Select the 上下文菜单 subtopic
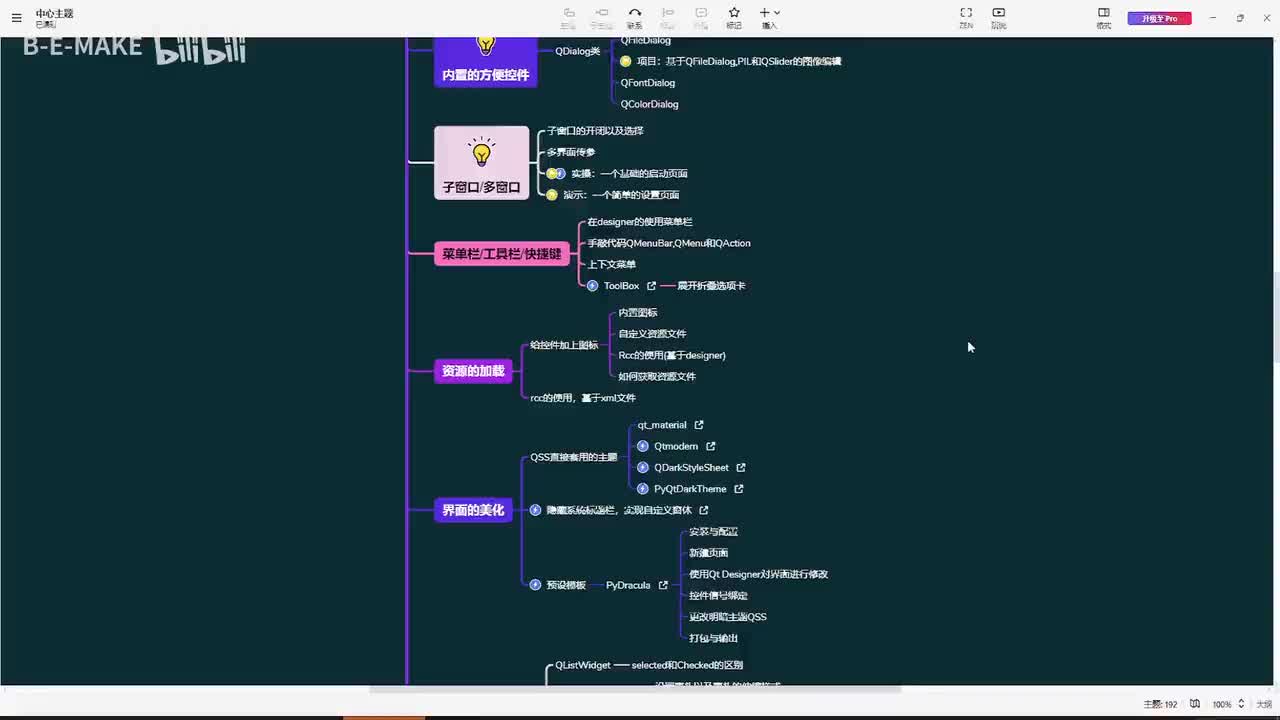Image resolution: width=1280 pixels, height=720 pixels. coord(612,265)
